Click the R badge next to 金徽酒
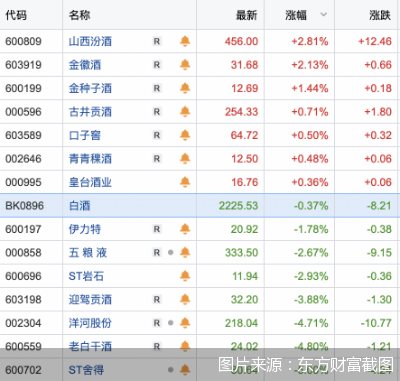400x381 pixels. pyautogui.click(x=157, y=65)
